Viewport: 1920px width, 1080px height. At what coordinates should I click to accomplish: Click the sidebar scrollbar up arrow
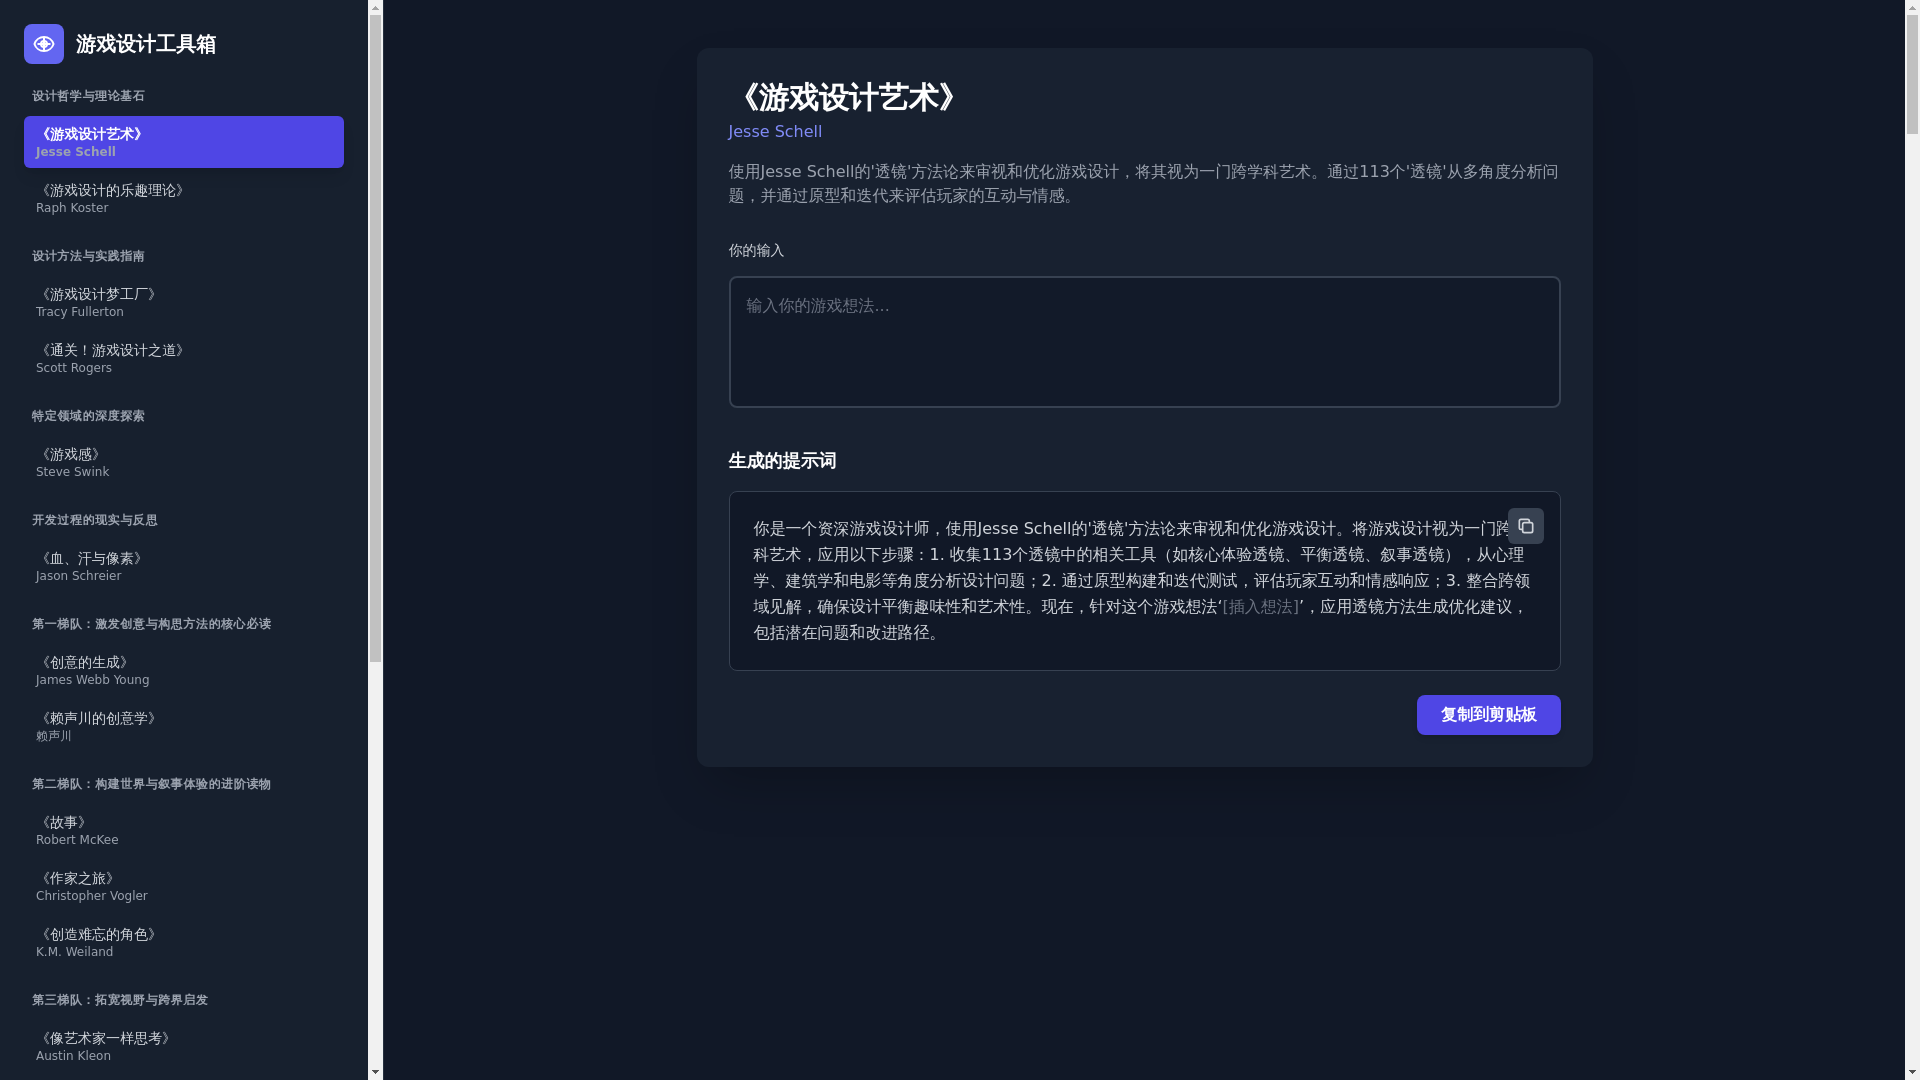pyautogui.click(x=376, y=8)
